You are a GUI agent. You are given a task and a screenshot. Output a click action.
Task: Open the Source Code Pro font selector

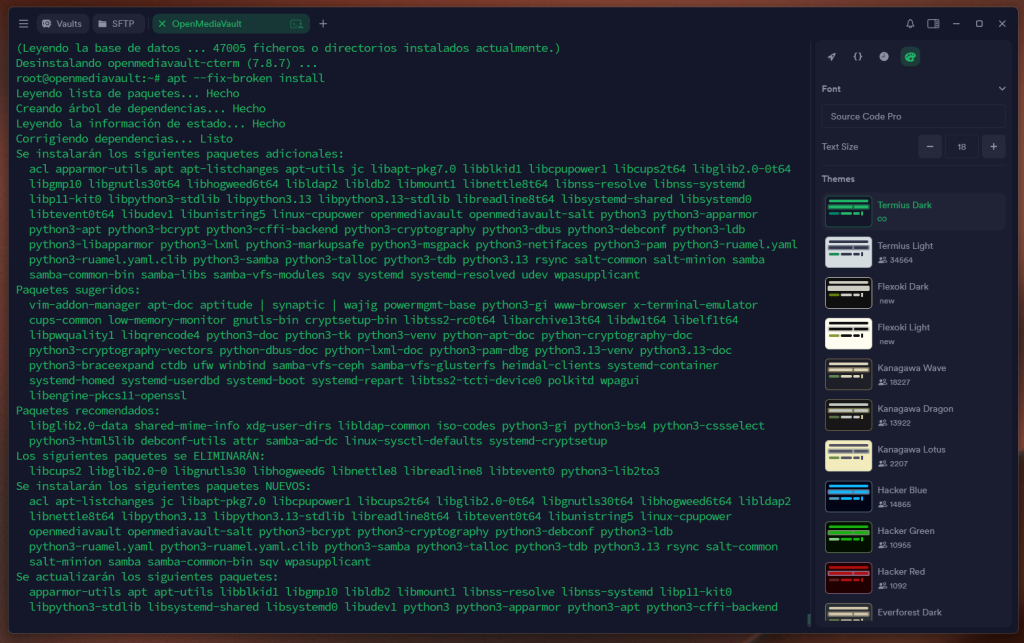coord(912,116)
